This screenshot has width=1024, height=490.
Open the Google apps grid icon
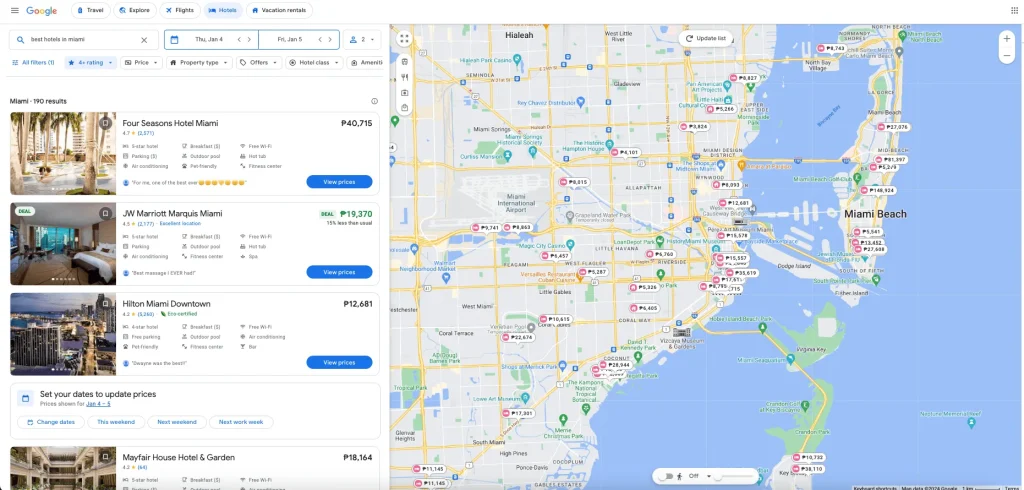1014,10
